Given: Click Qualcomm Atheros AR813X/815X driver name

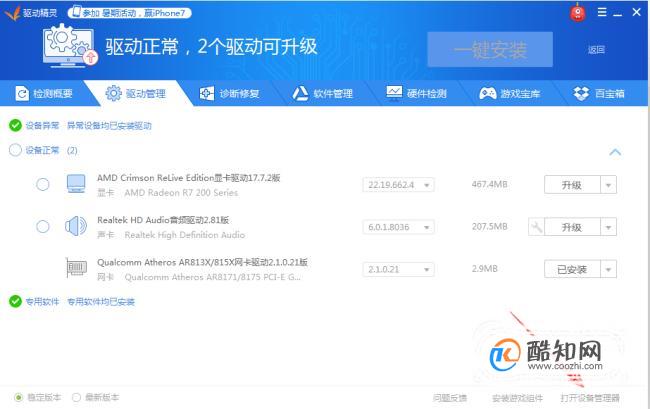Looking at the screenshot, I should click(x=202, y=262).
